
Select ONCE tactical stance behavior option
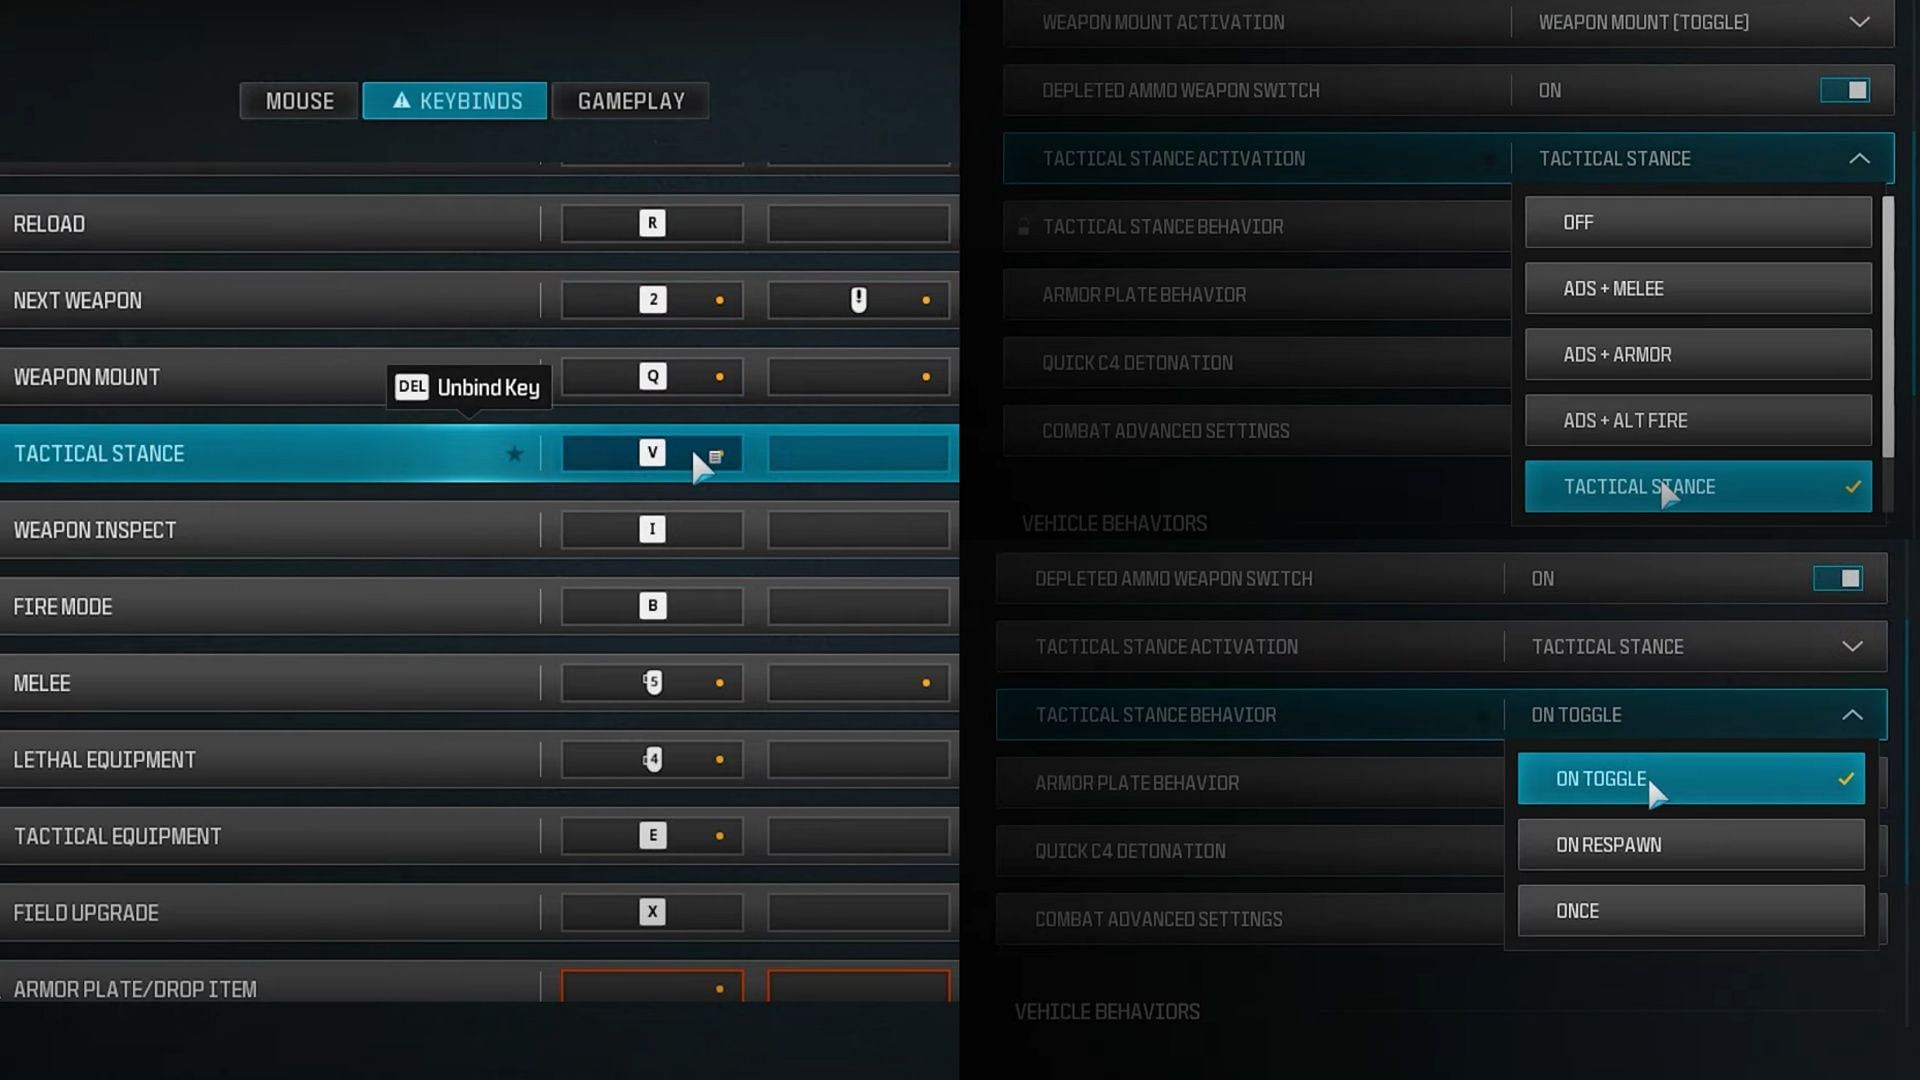[x=1692, y=910]
